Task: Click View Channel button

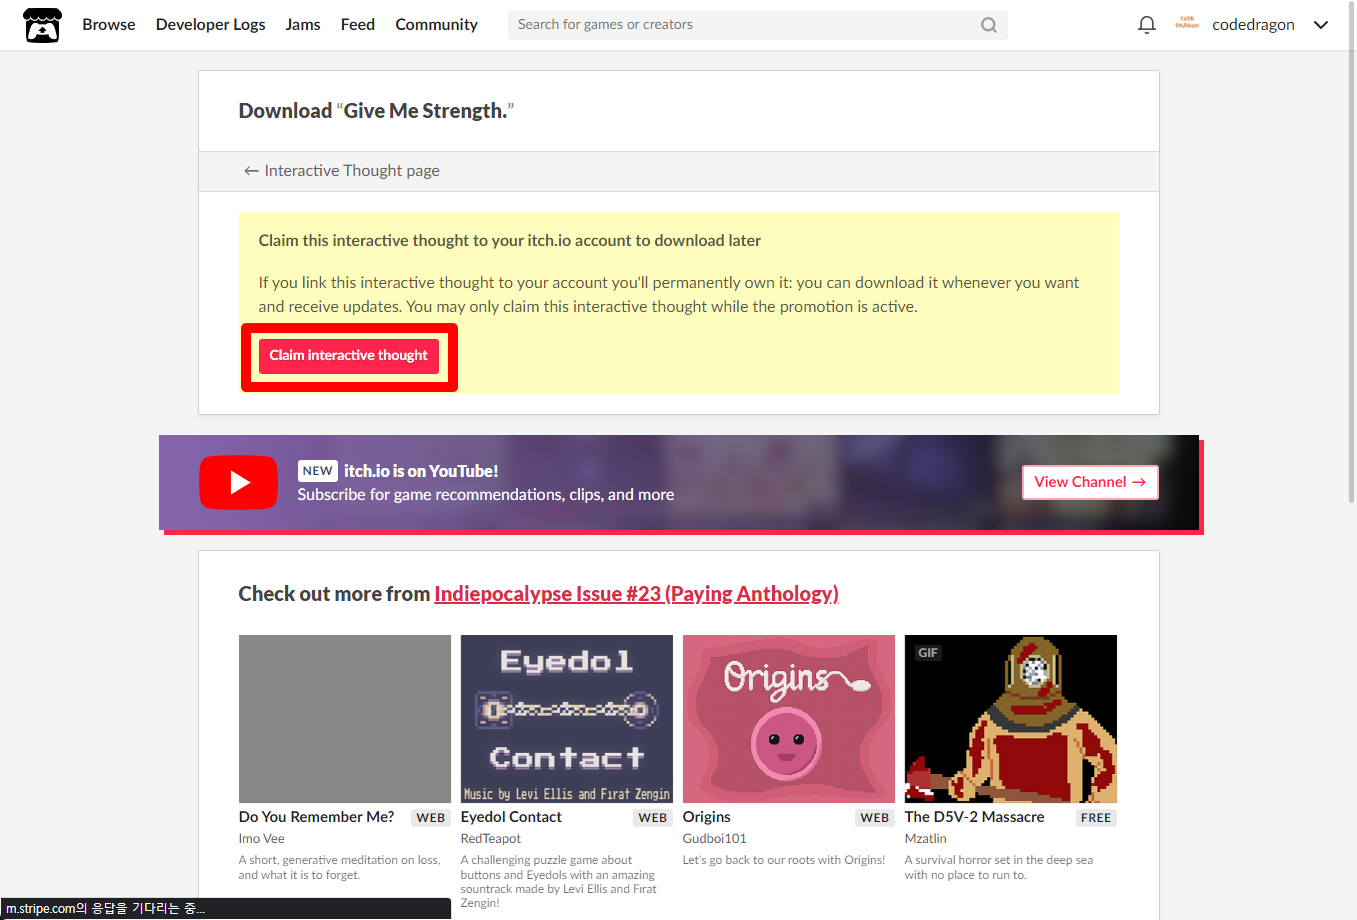Action: point(1090,482)
